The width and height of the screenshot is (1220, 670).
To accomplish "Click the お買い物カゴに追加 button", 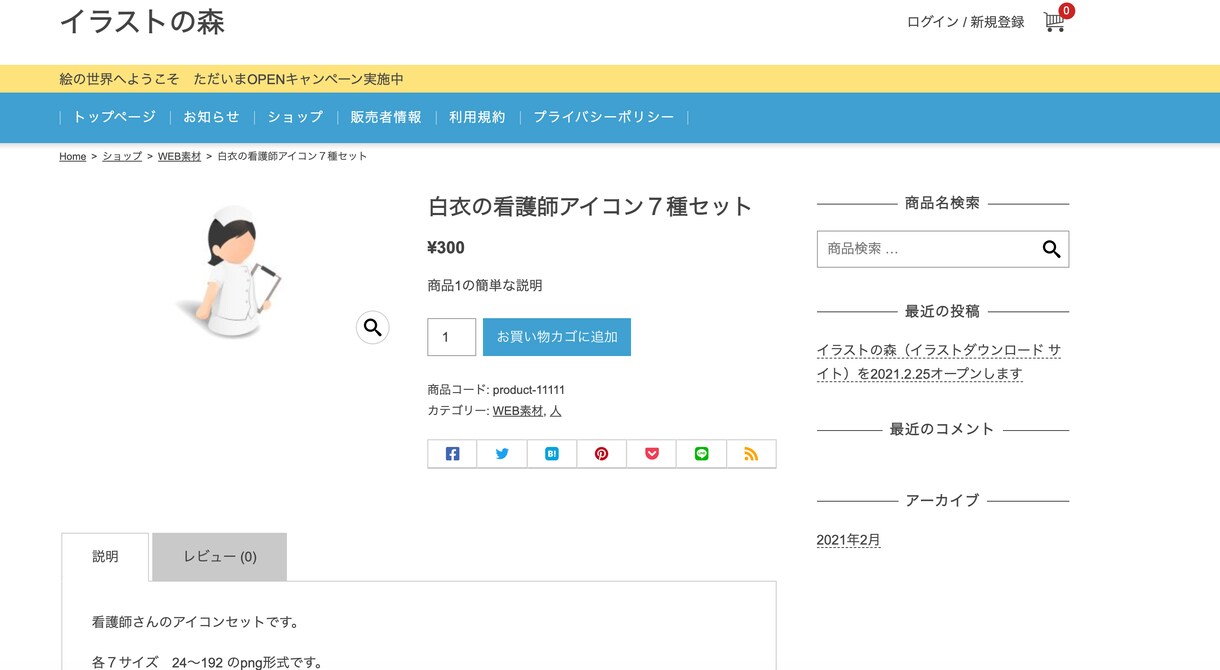I will [x=557, y=337].
